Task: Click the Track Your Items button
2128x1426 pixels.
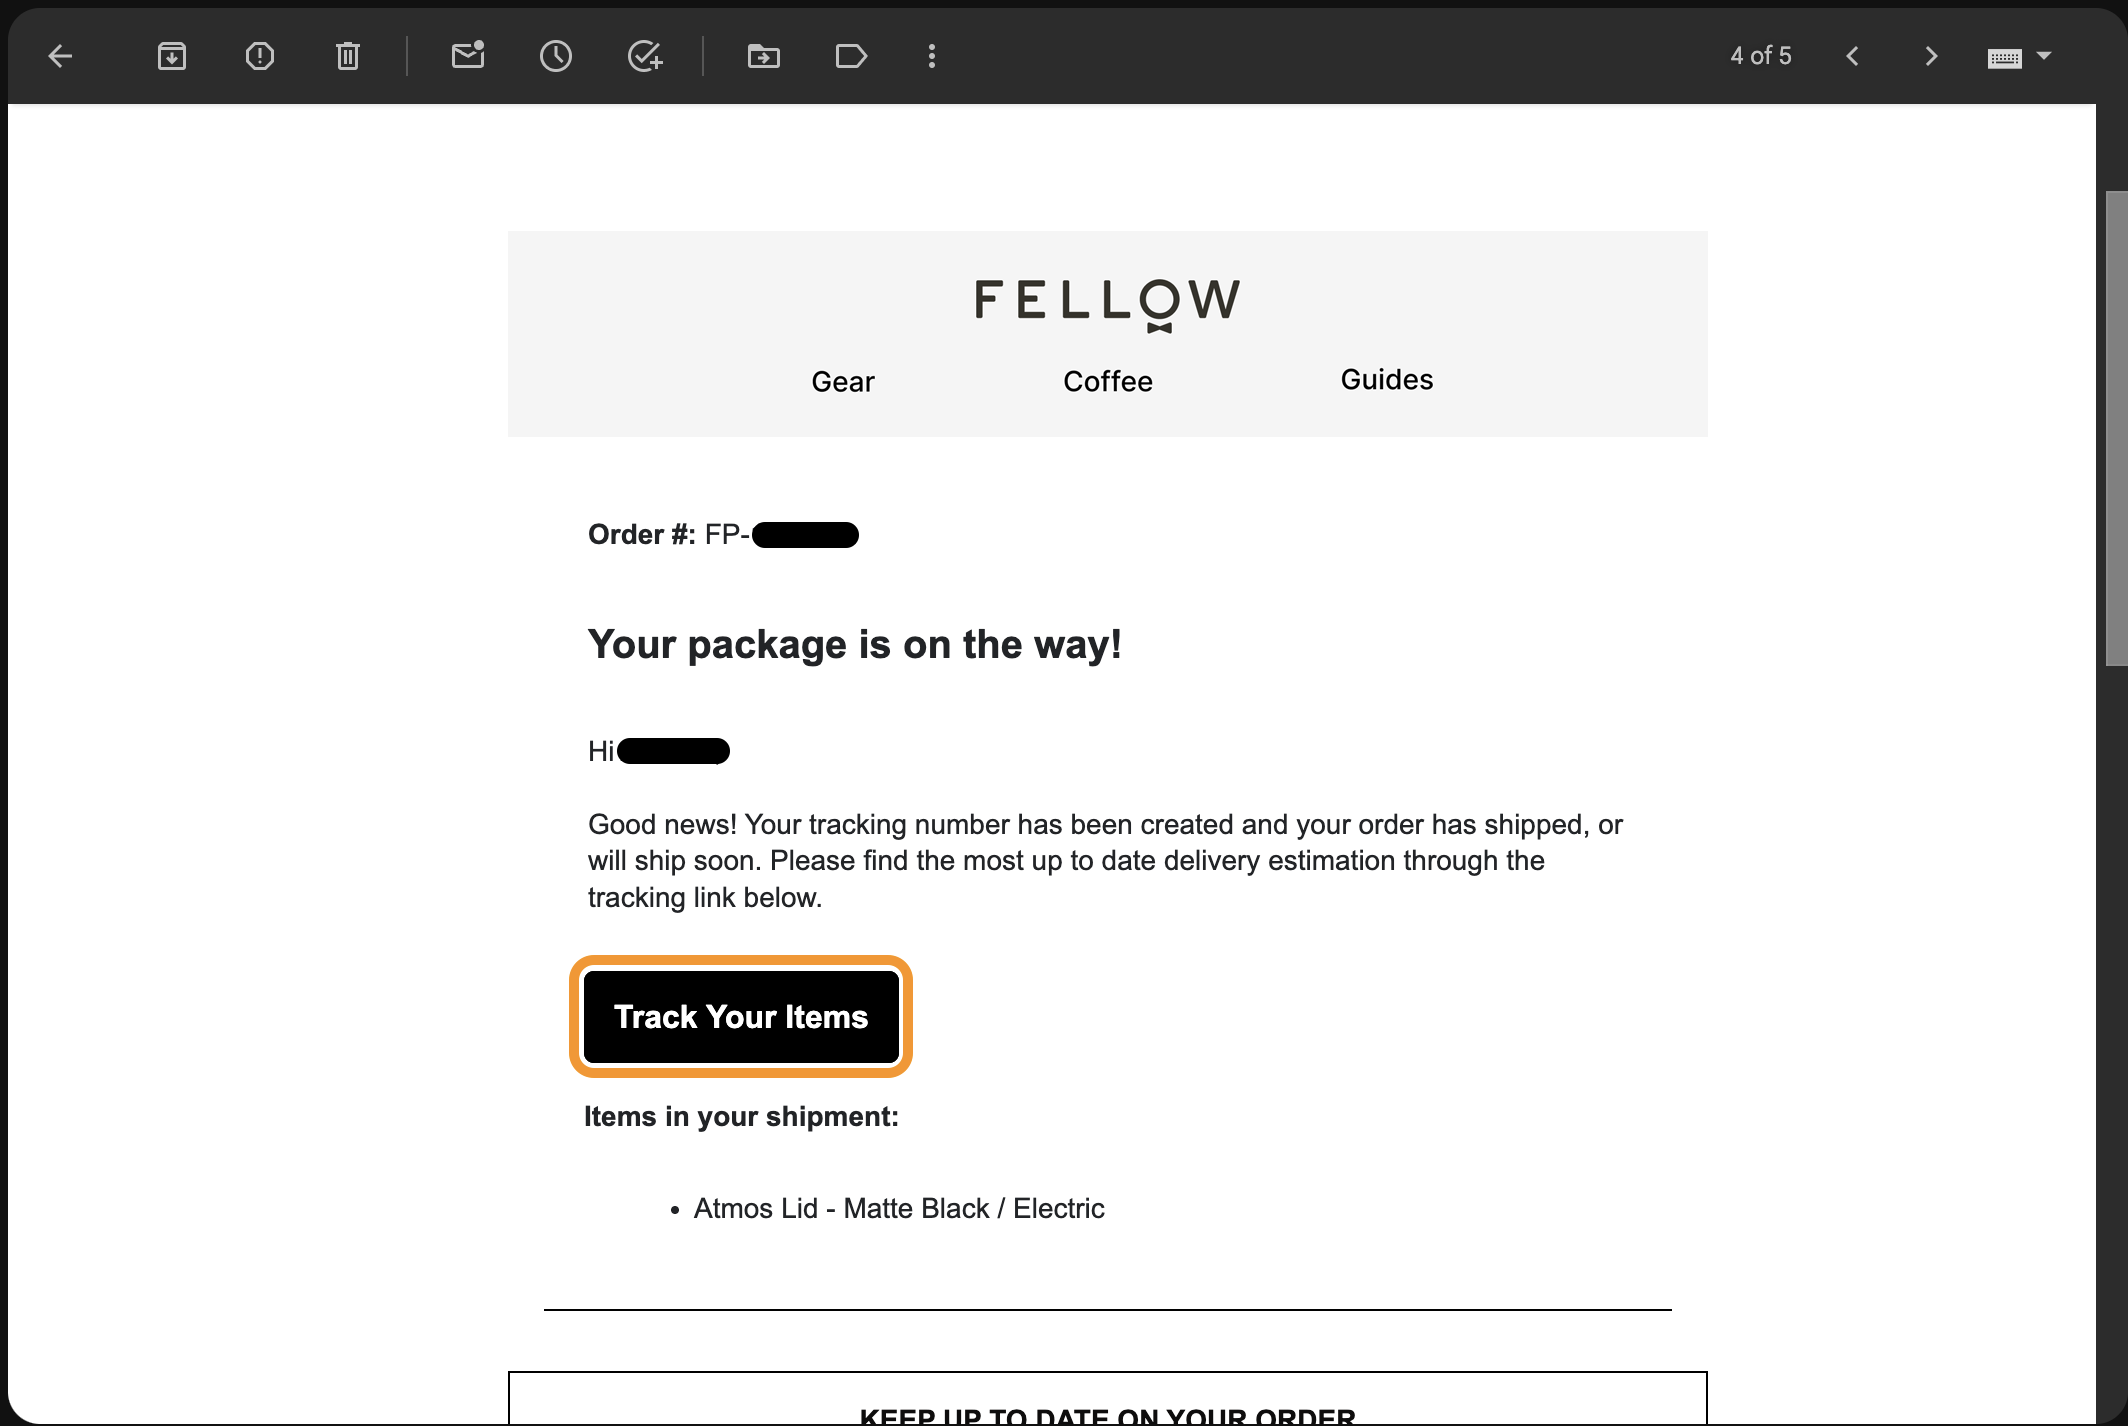Action: pyautogui.click(x=741, y=1017)
